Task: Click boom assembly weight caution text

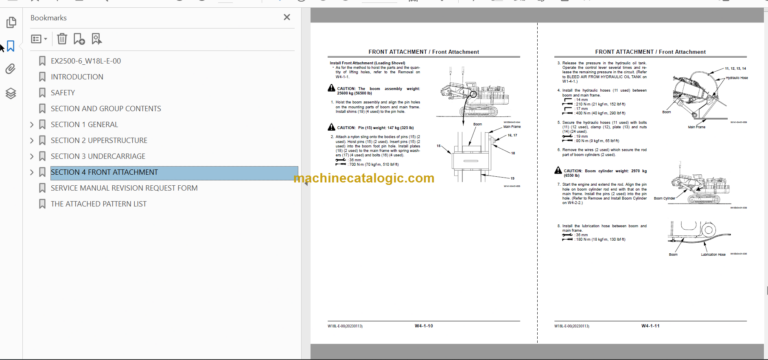Action: click(378, 91)
